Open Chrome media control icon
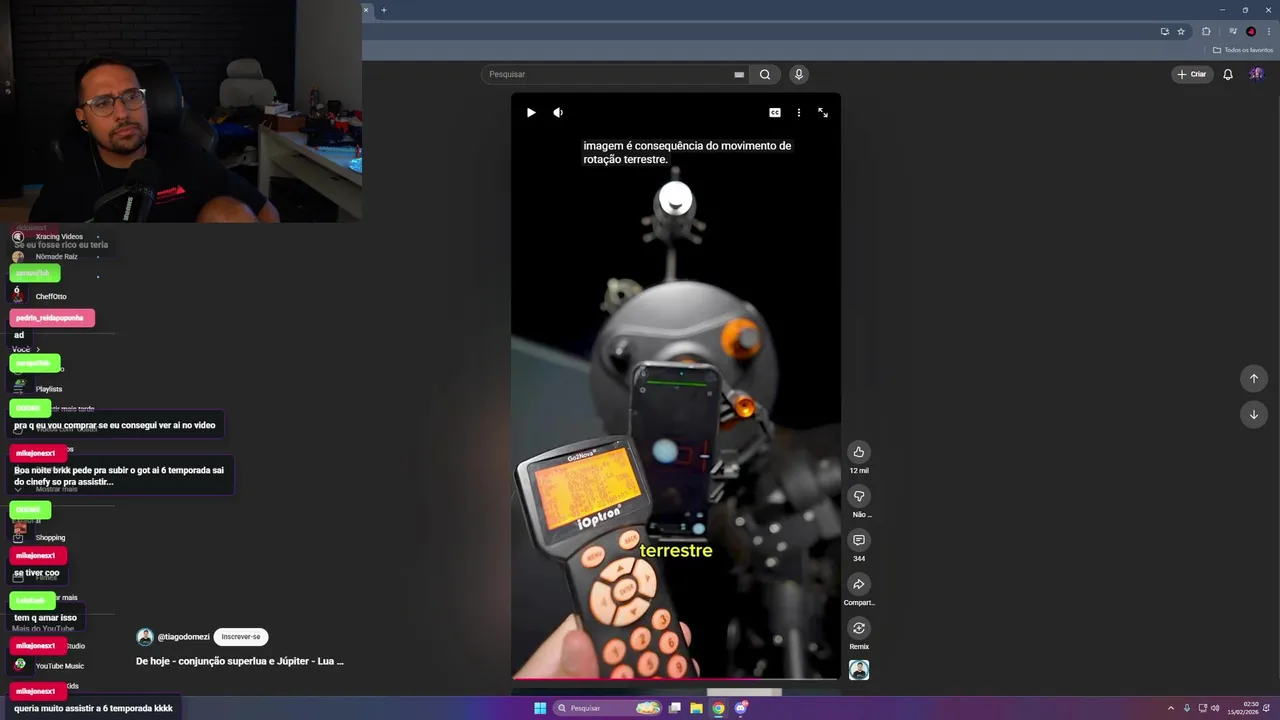The width and height of the screenshot is (1280, 720). click(1233, 31)
